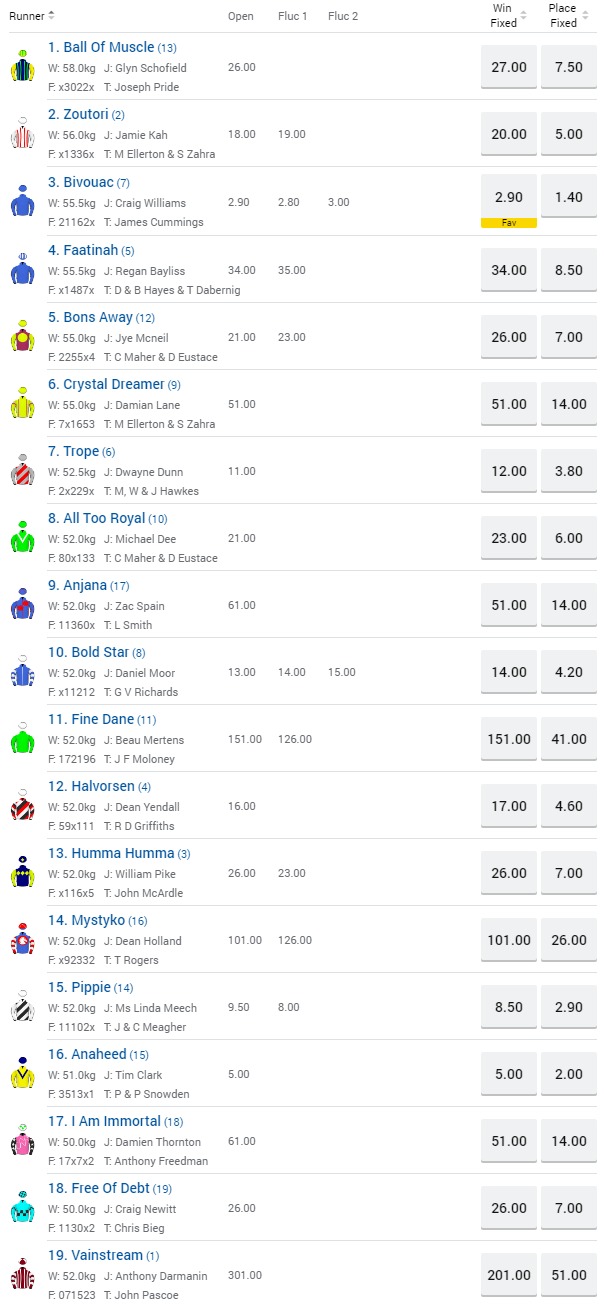Click I Am Immortal pink silks icon

click(x=22, y=1141)
